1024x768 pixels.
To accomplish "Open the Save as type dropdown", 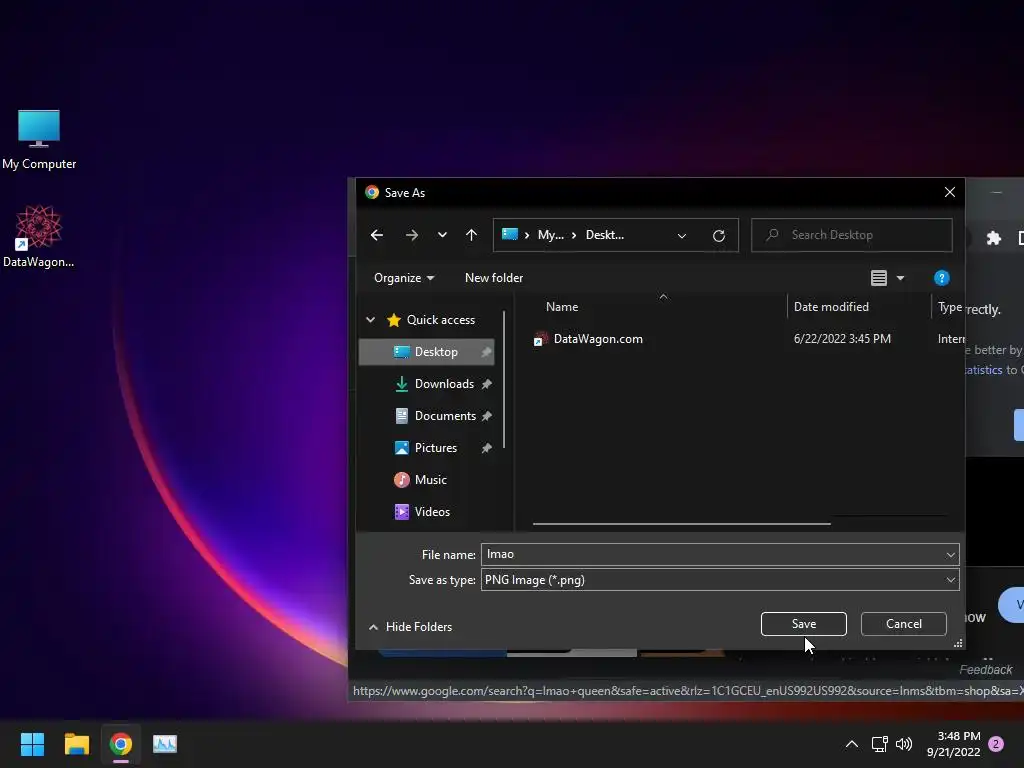I will tap(720, 580).
